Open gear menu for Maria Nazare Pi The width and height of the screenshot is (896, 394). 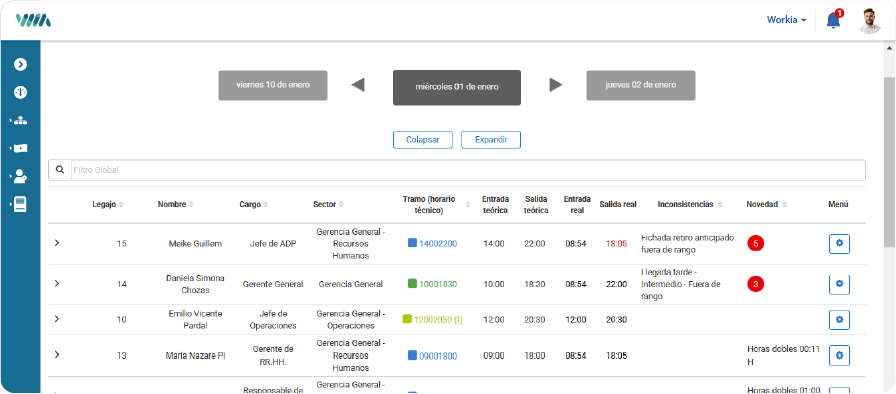[x=839, y=355]
